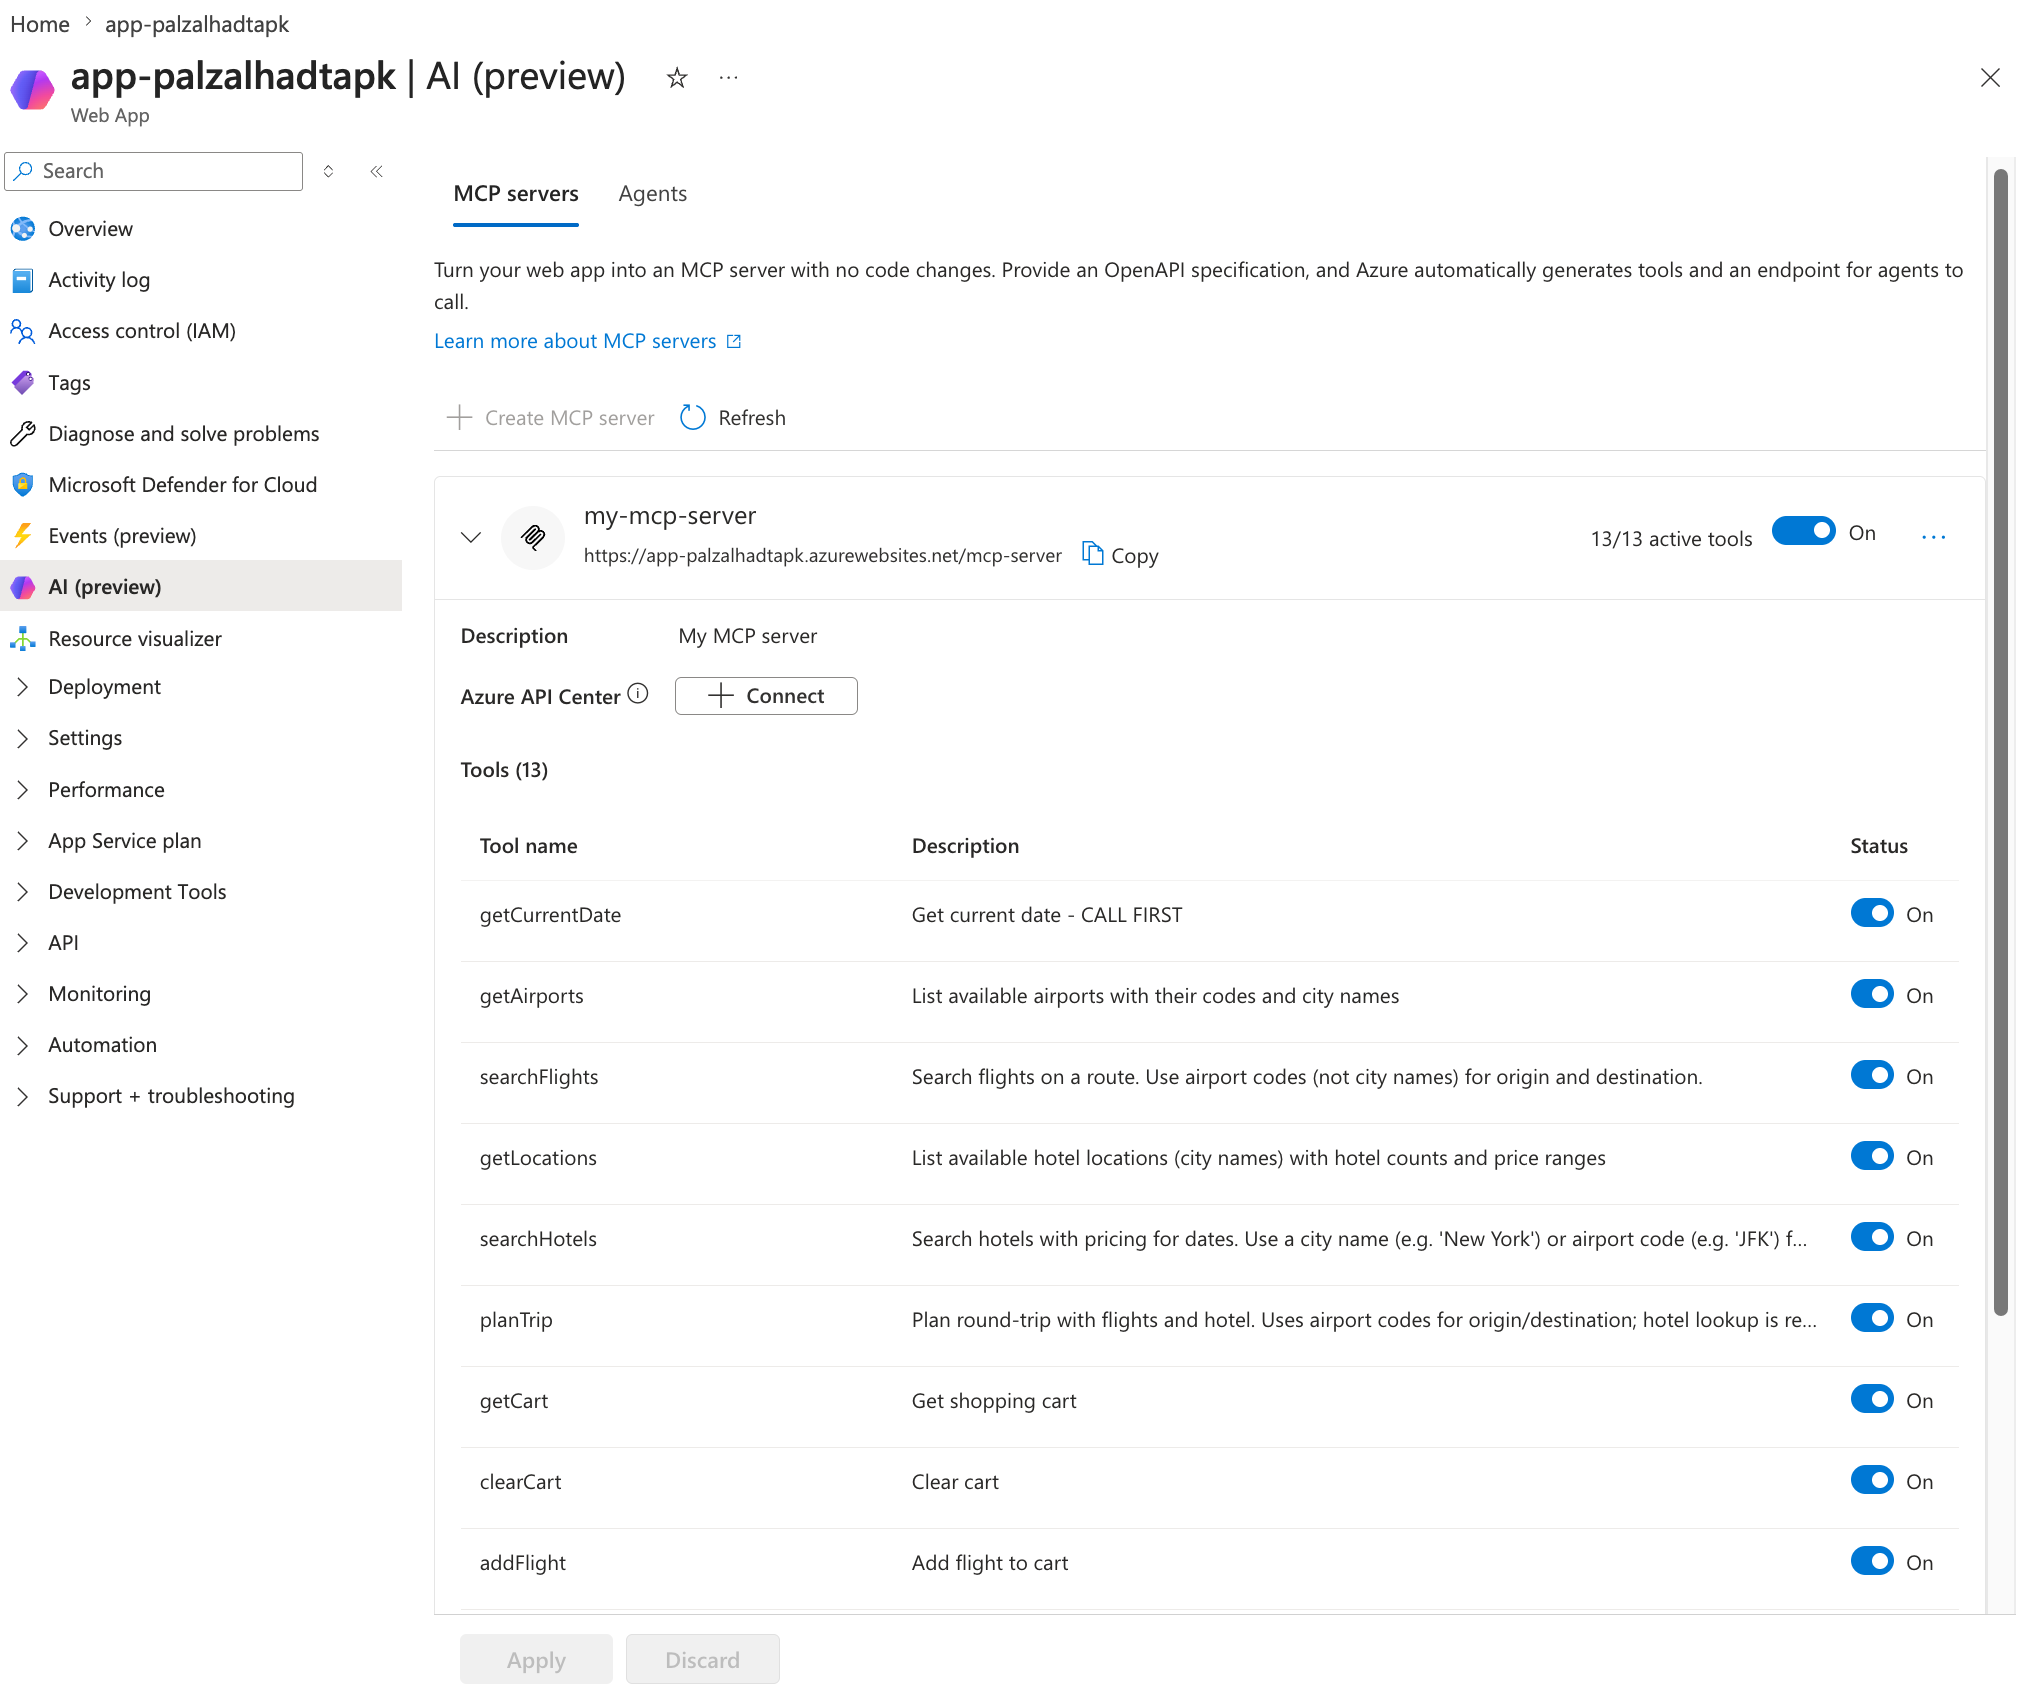Click the Tags icon
2024x1696 pixels.
click(x=23, y=383)
